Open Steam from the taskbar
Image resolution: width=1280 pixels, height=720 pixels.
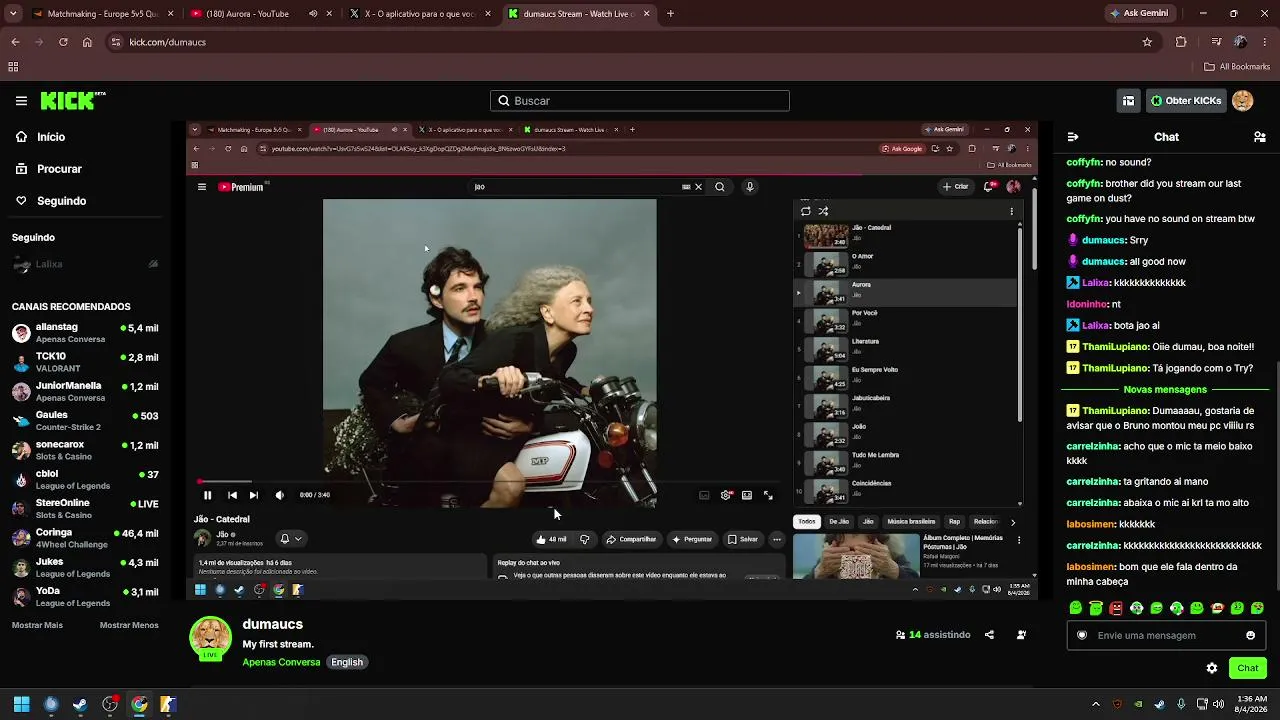(x=80, y=704)
